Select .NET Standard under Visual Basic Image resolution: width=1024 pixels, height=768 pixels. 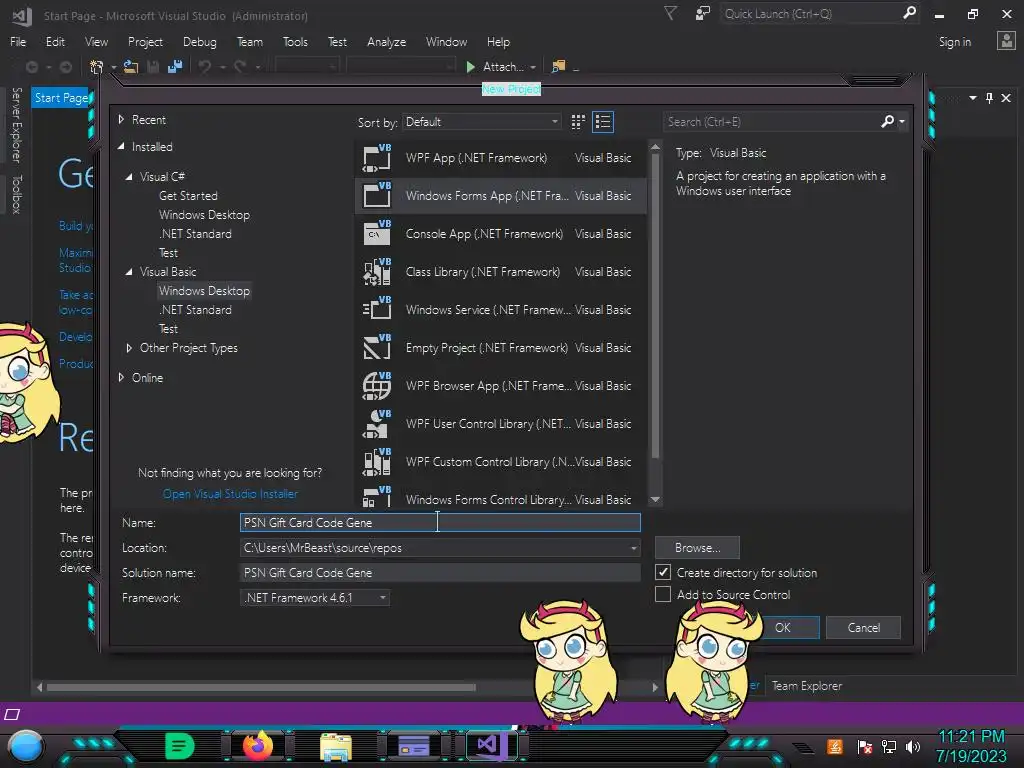(195, 310)
